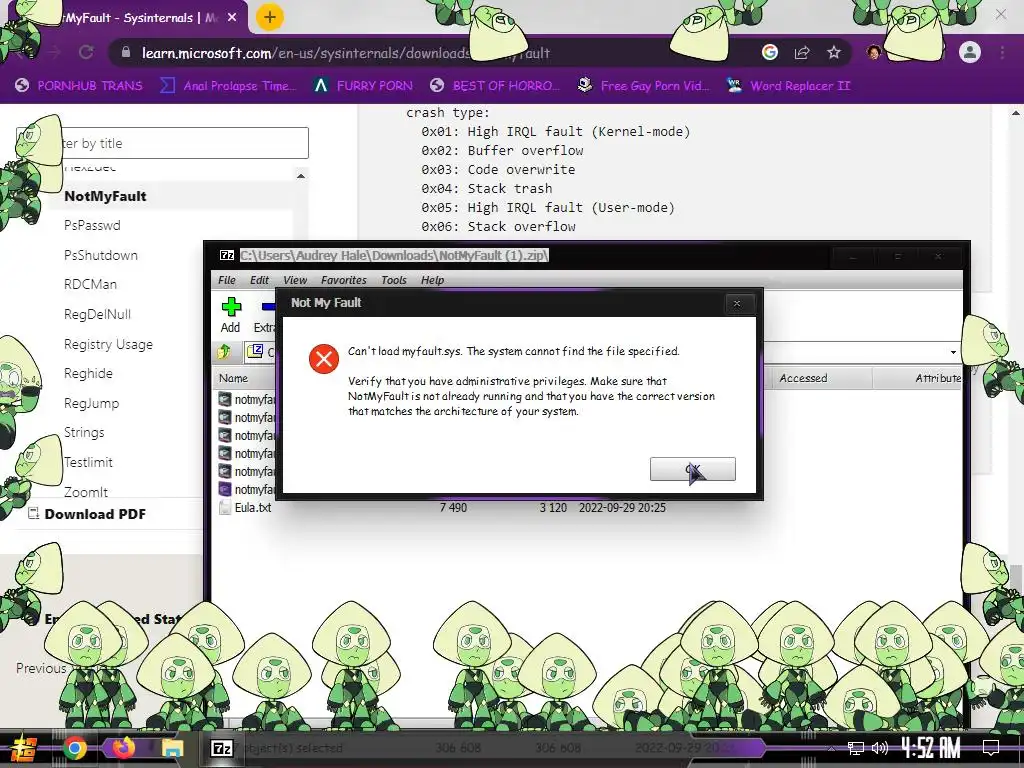Open the Reghide sidebar link
Image resolution: width=1024 pixels, height=768 pixels.
click(88, 374)
